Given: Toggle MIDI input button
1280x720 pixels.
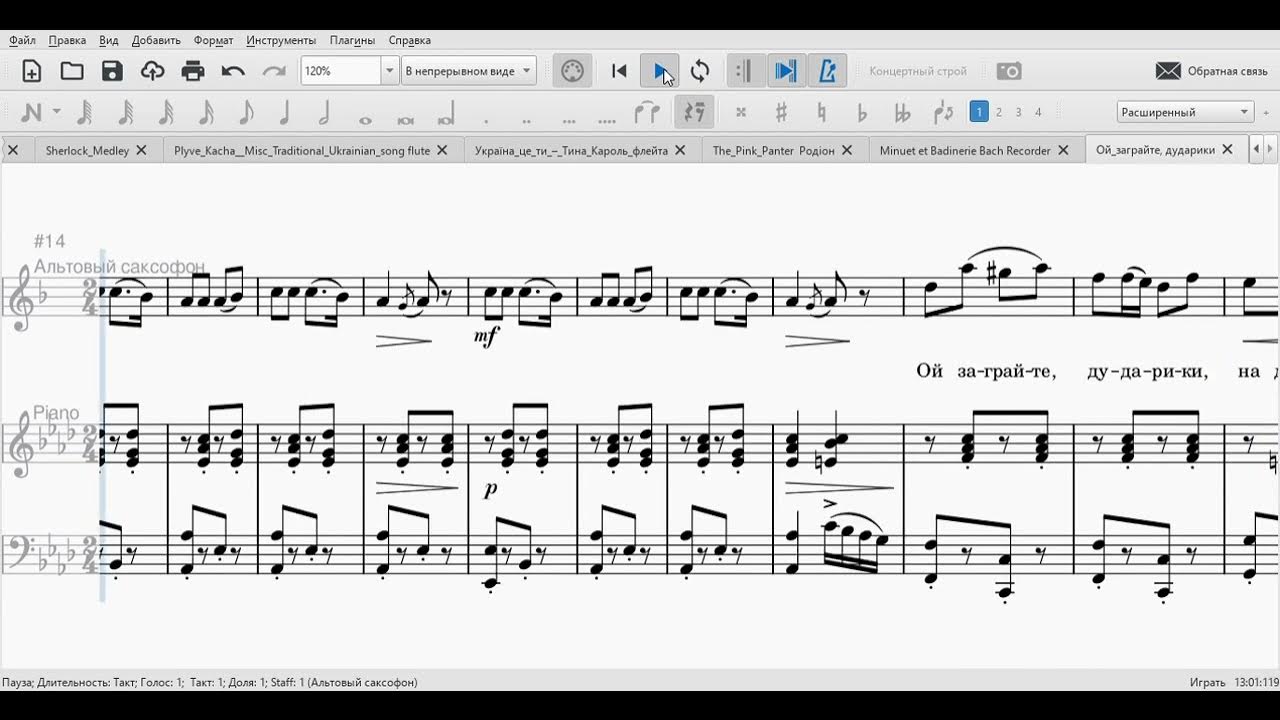Looking at the screenshot, I should click(572, 71).
